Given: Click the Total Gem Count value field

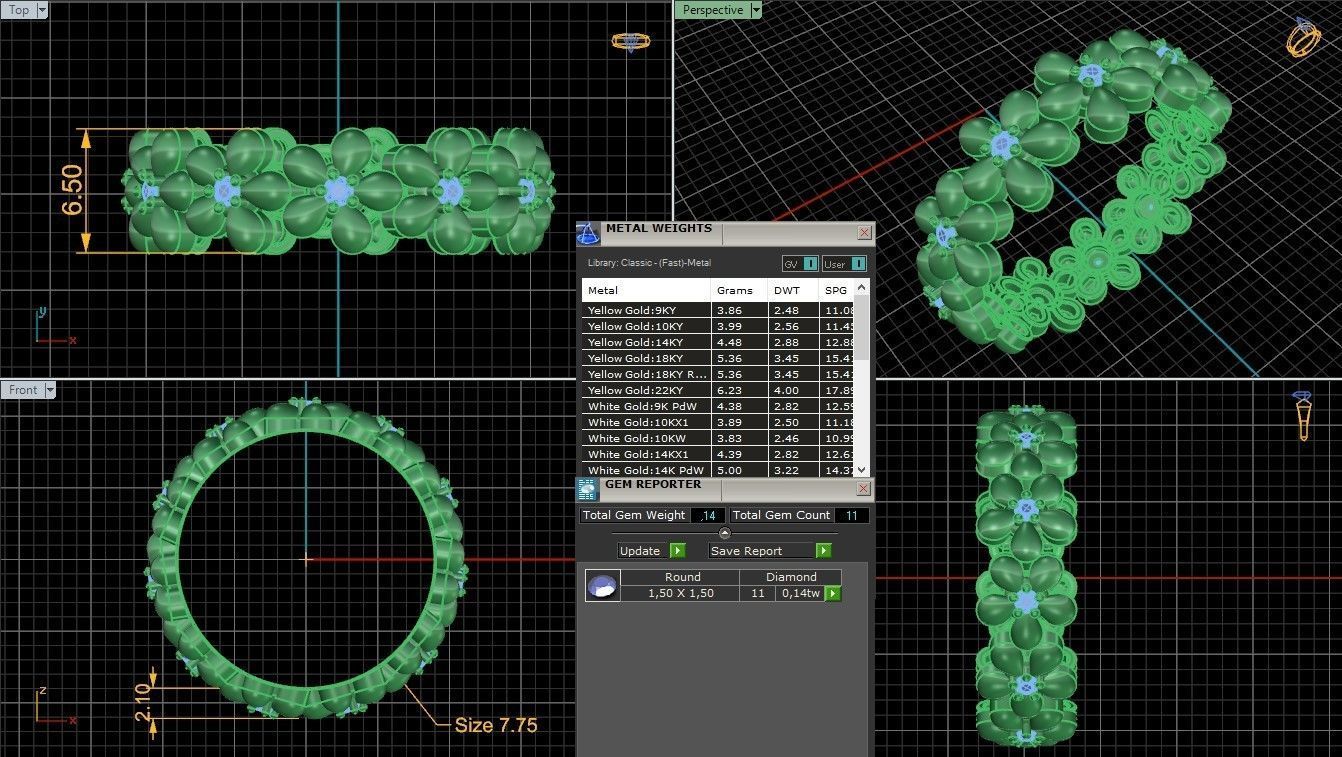Looking at the screenshot, I should pos(852,515).
